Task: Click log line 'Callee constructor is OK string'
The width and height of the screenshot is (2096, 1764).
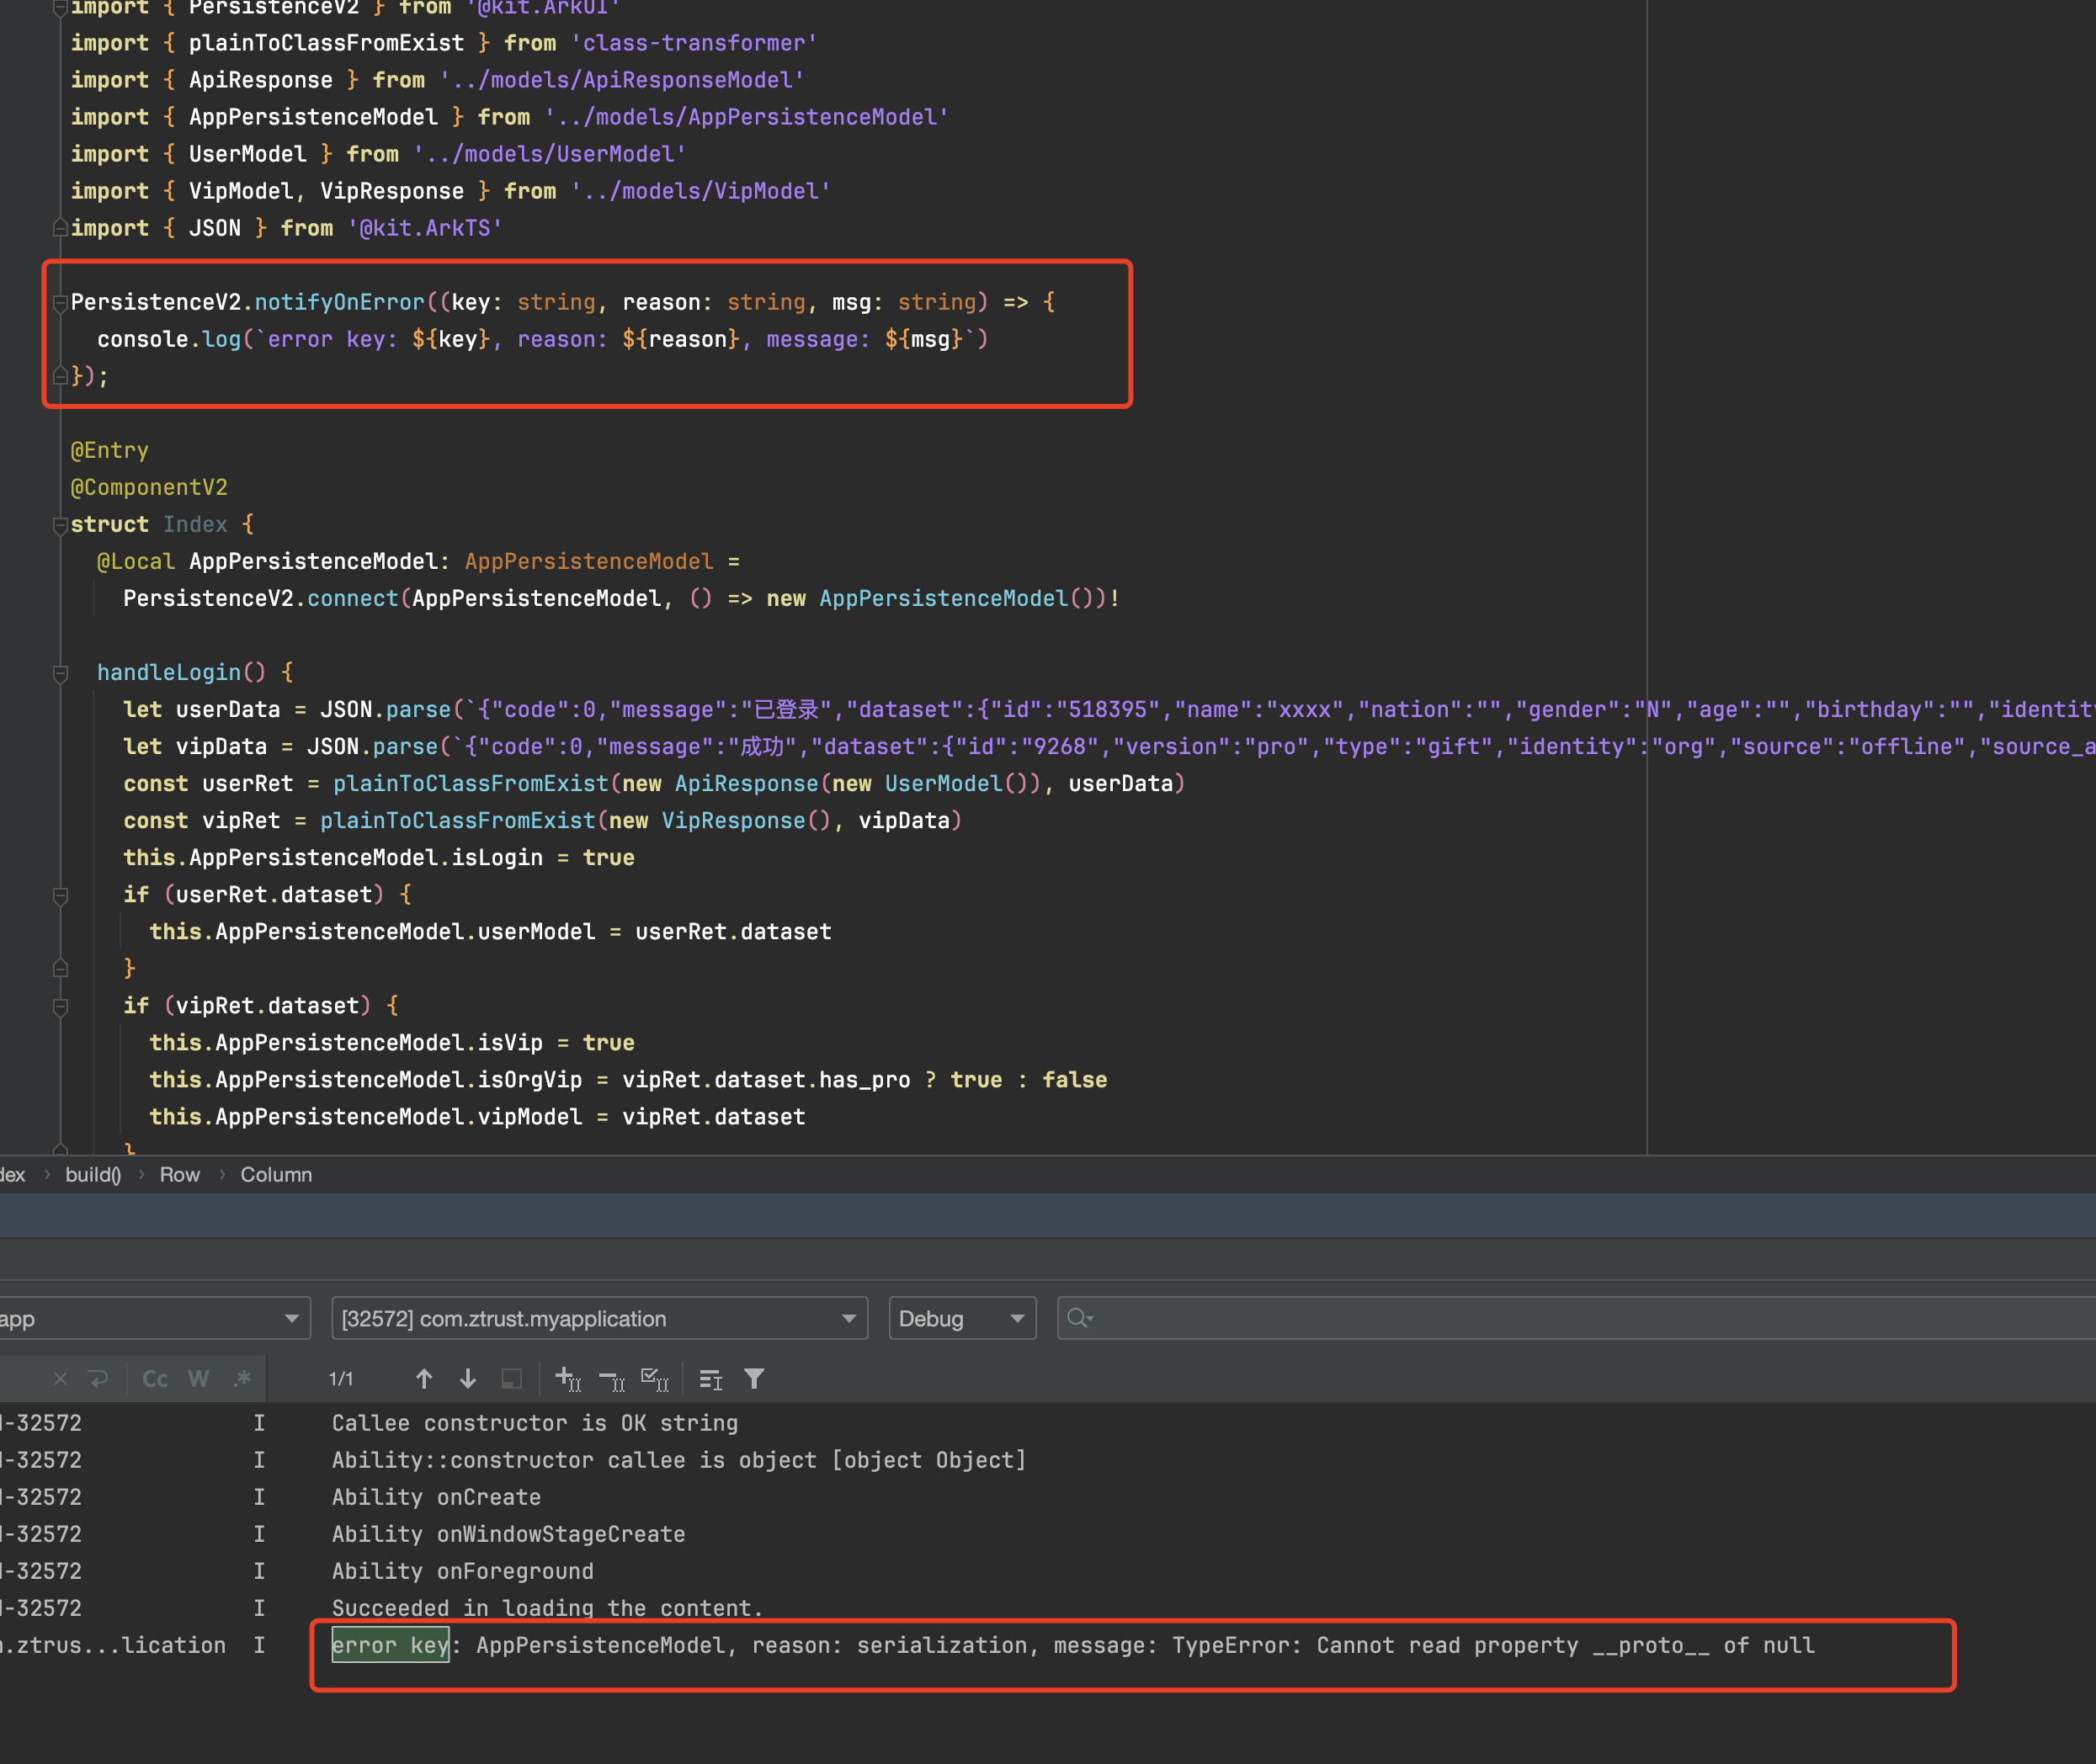Action: pos(535,1423)
